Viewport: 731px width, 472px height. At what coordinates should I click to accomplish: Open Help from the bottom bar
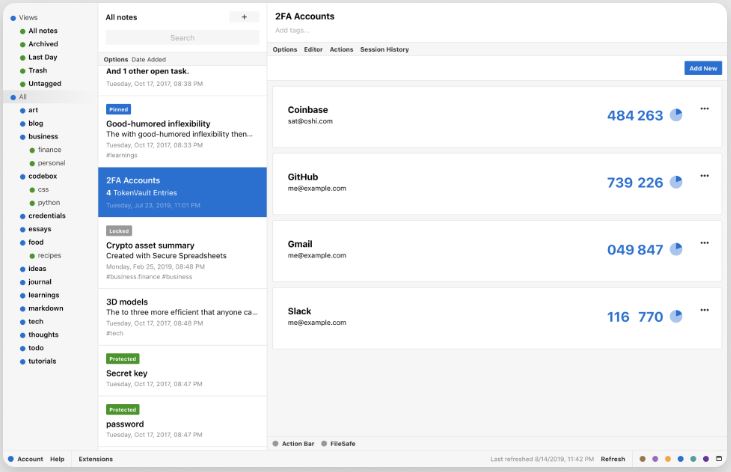tap(57, 459)
